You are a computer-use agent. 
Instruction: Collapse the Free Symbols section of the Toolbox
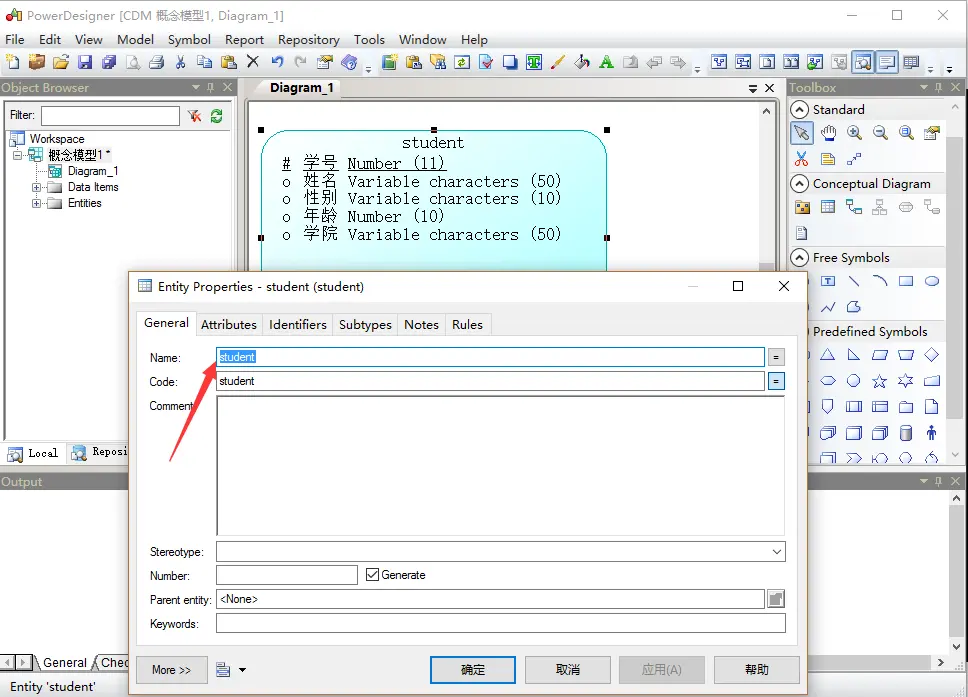point(798,257)
